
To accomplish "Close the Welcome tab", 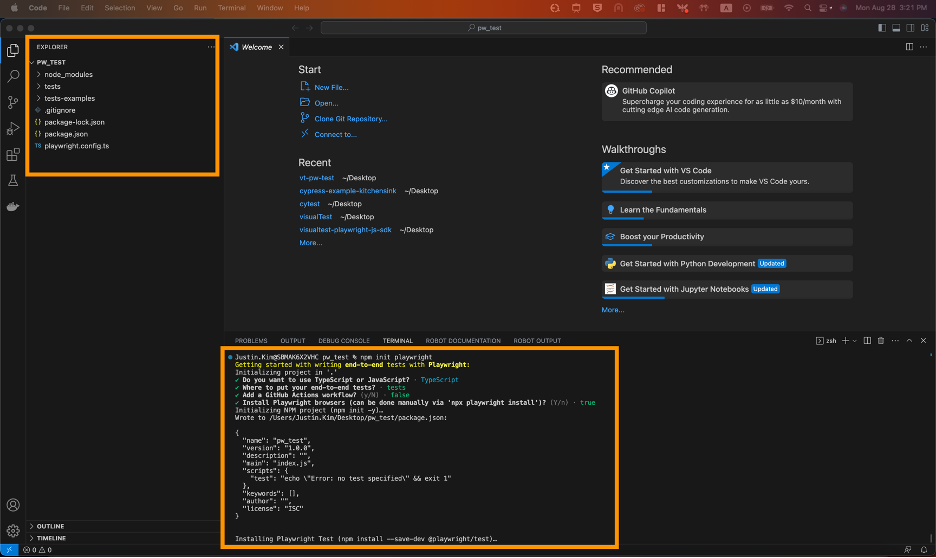I will point(281,47).
